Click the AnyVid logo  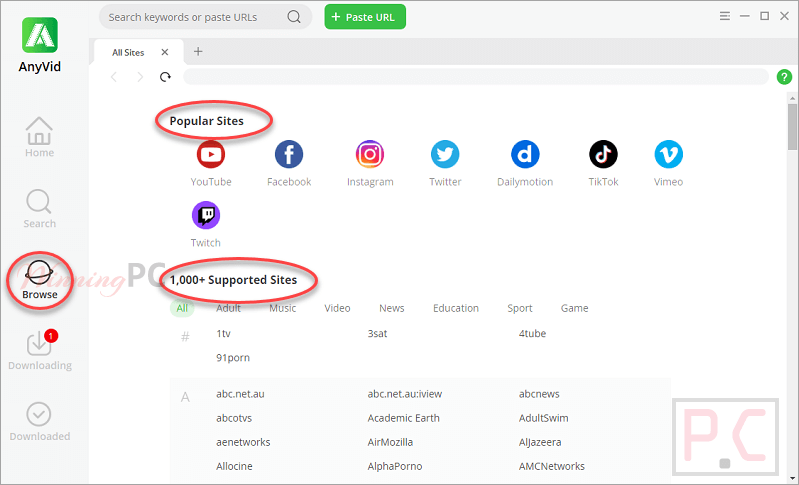(x=40, y=35)
